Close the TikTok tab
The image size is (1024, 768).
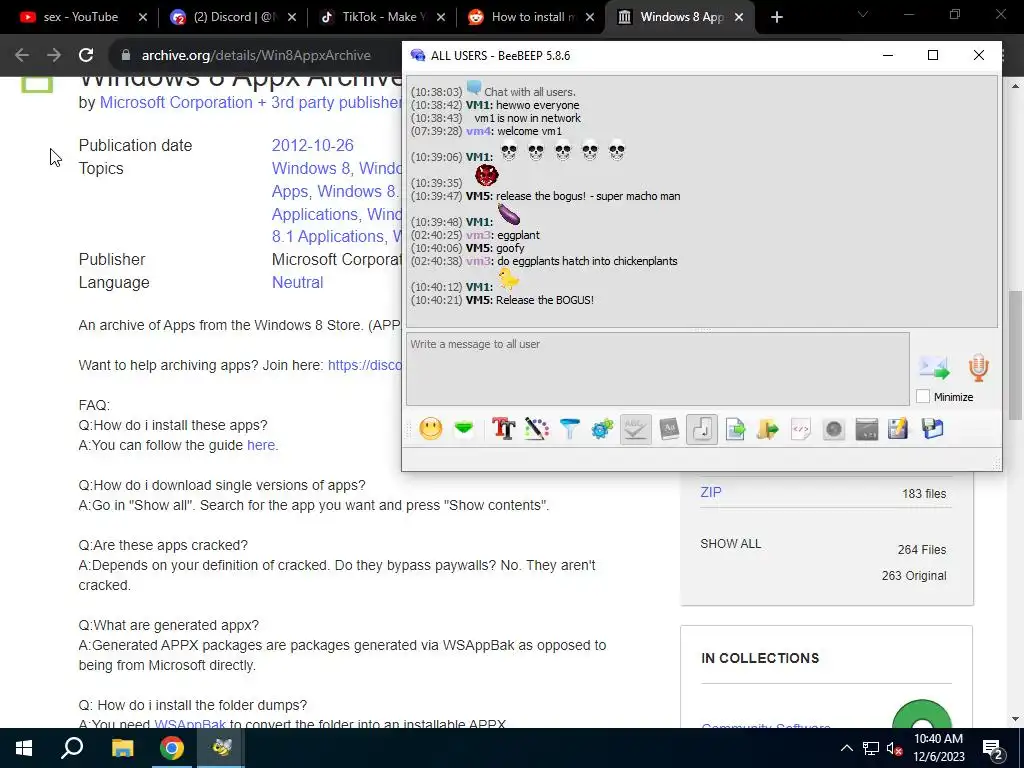441,18
